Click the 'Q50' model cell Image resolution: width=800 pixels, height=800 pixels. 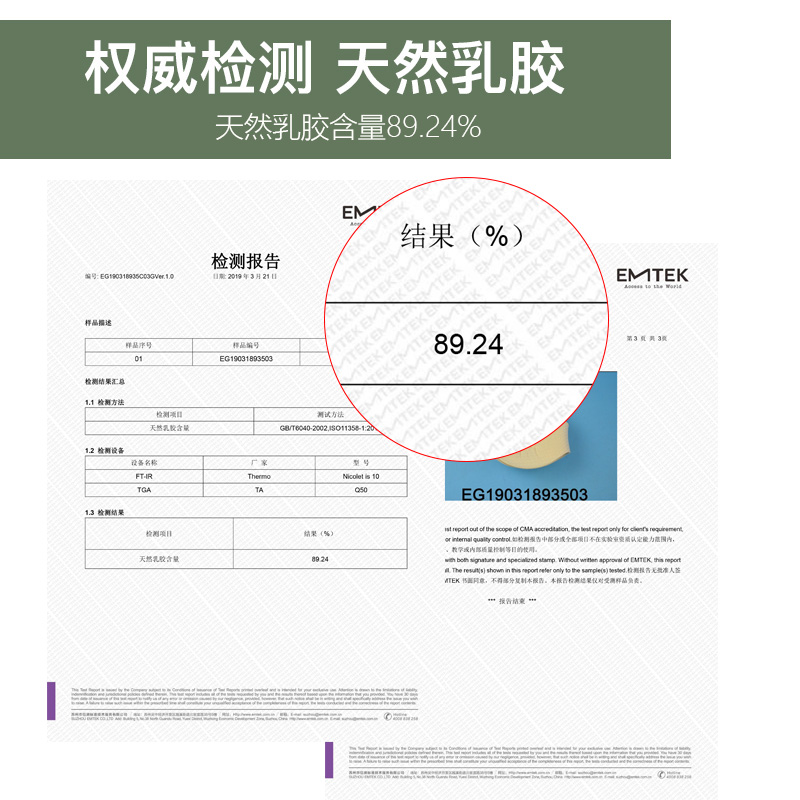(361, 490)
